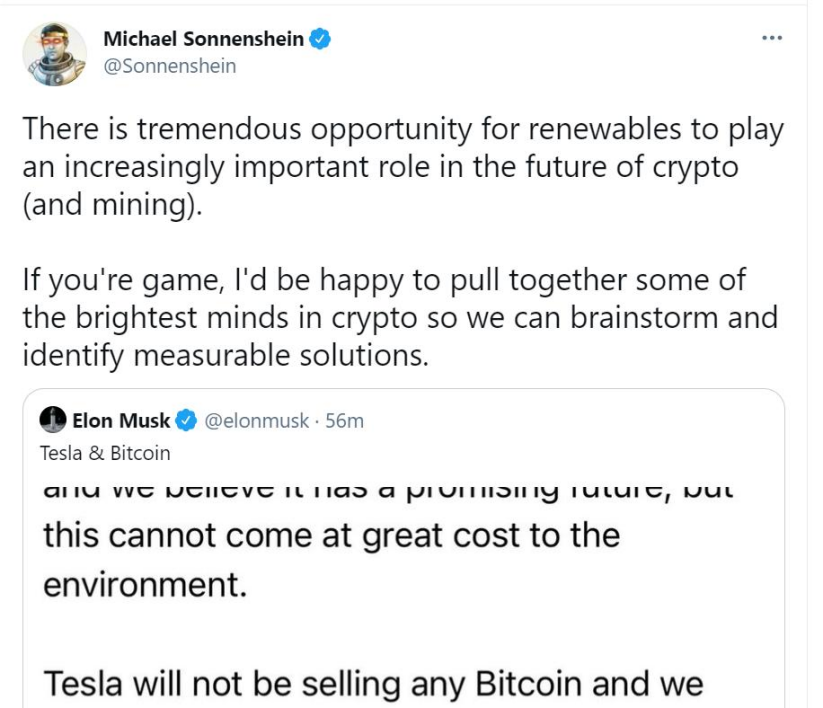Click the Elon Musk name in quoted tweet
Screen dimensions: 823x708
coord(121,421)
